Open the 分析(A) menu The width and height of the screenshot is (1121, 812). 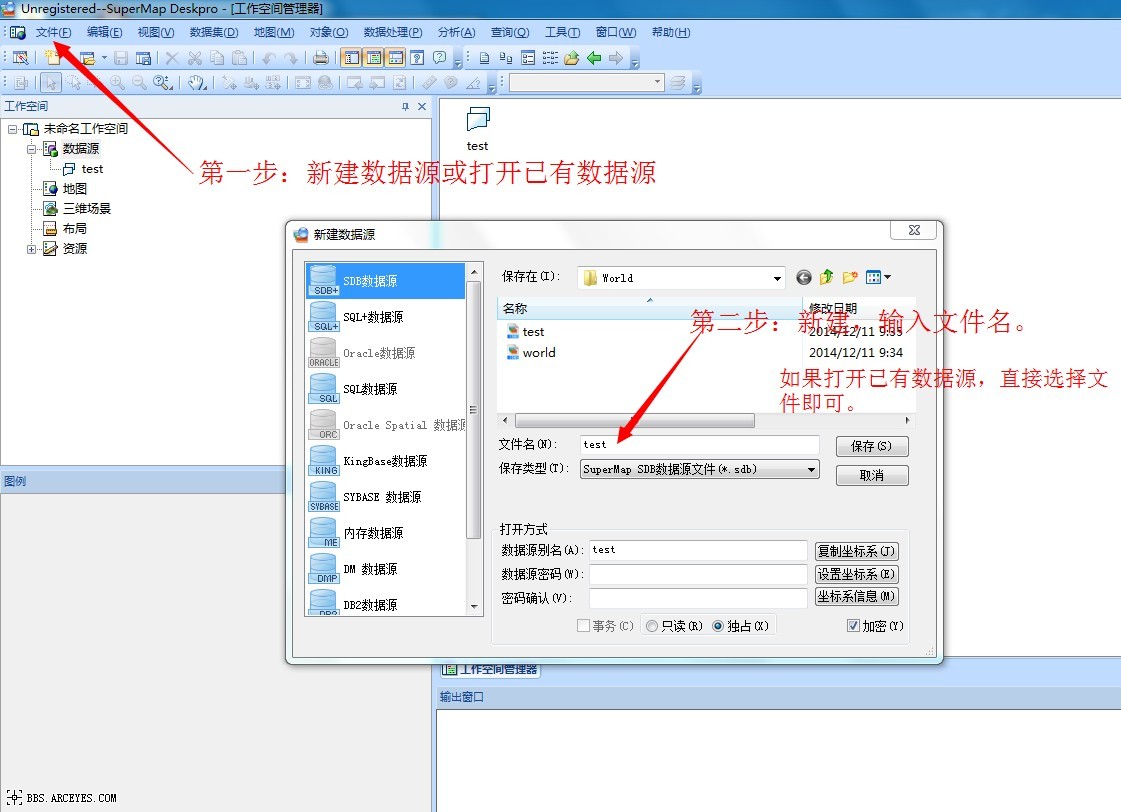[x=456, y=32]
